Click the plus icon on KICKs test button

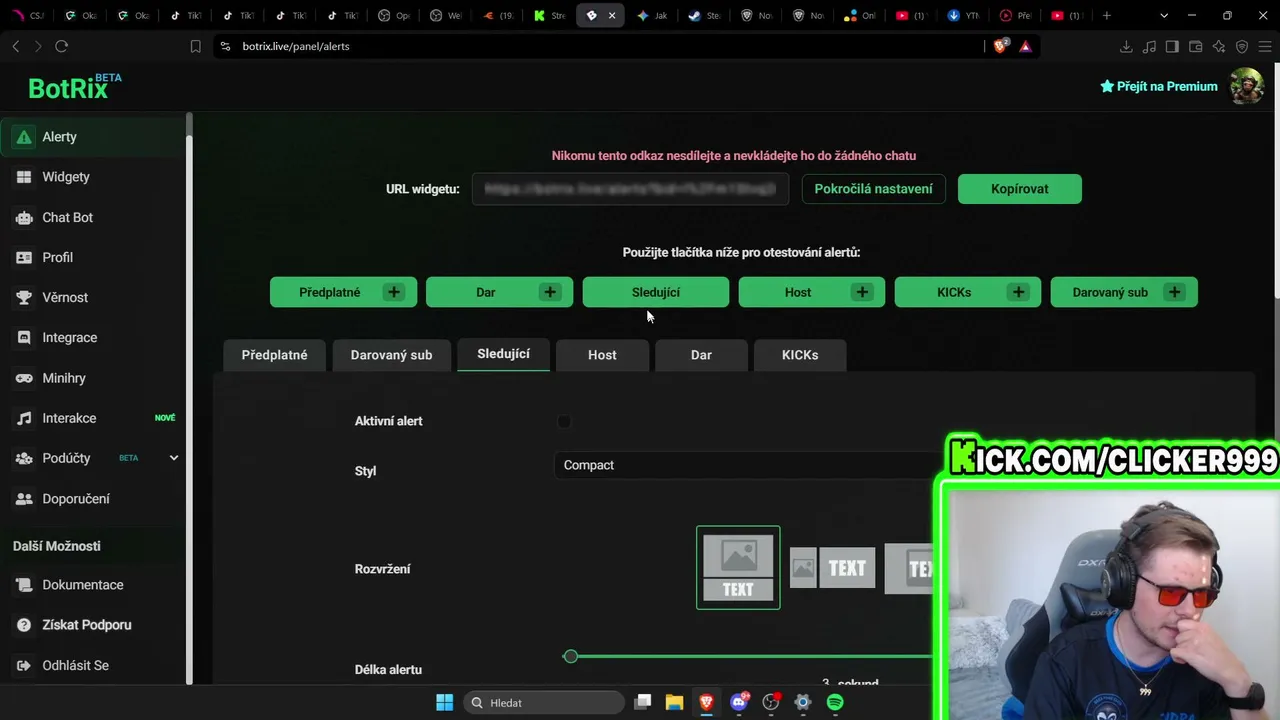(x=1018, y=292)
